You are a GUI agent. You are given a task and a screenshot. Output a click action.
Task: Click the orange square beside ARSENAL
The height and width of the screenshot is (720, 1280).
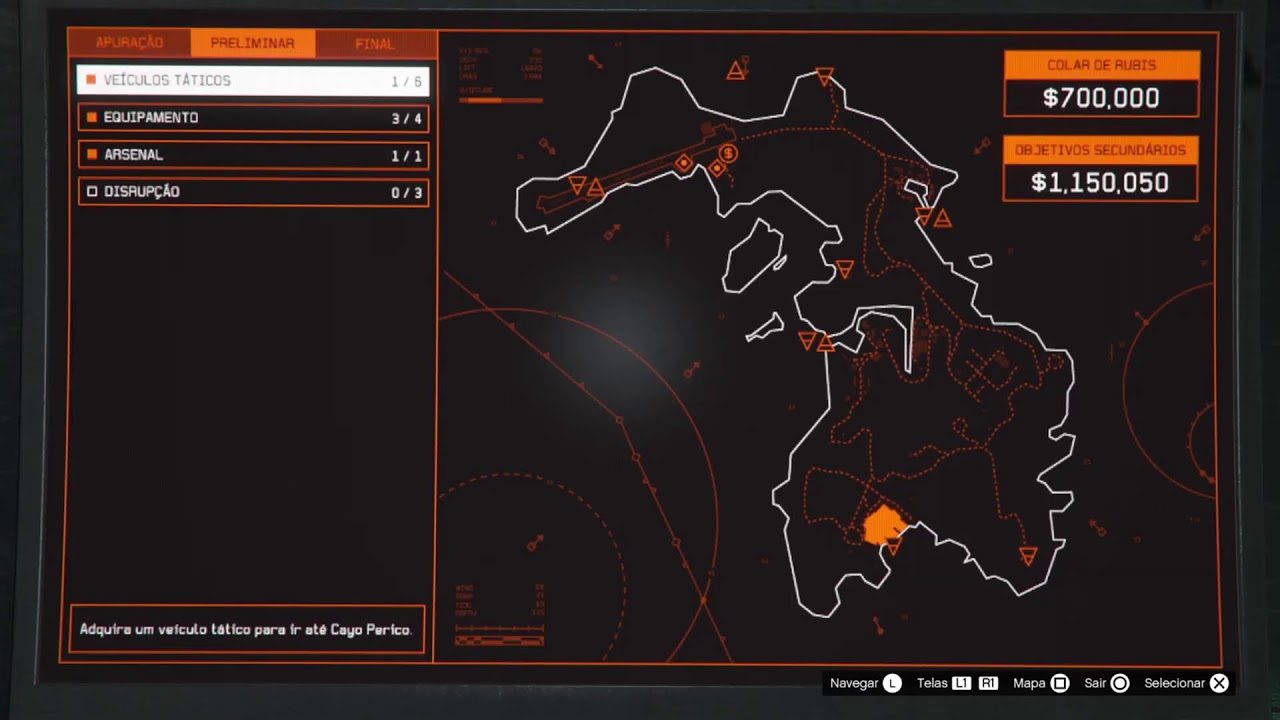pos(92,155)
